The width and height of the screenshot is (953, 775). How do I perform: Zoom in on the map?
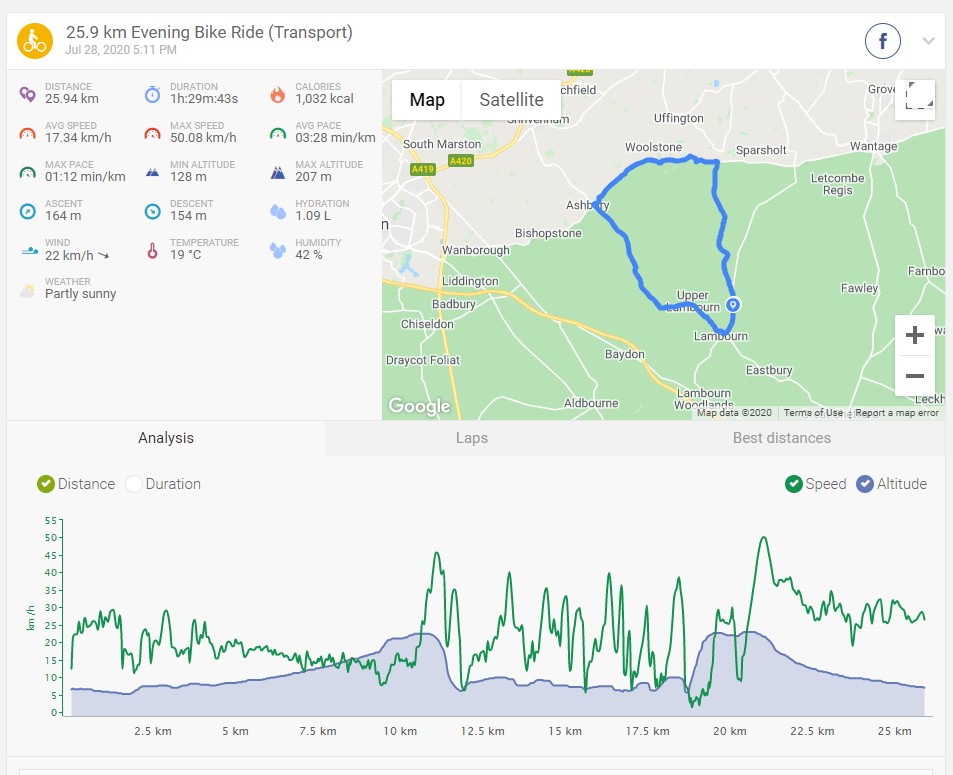[x=914, y=336]
